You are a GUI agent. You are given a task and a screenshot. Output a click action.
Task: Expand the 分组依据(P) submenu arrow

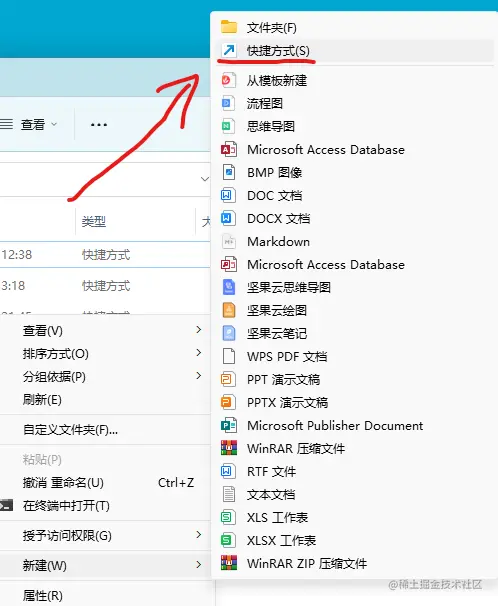point(199,376)
